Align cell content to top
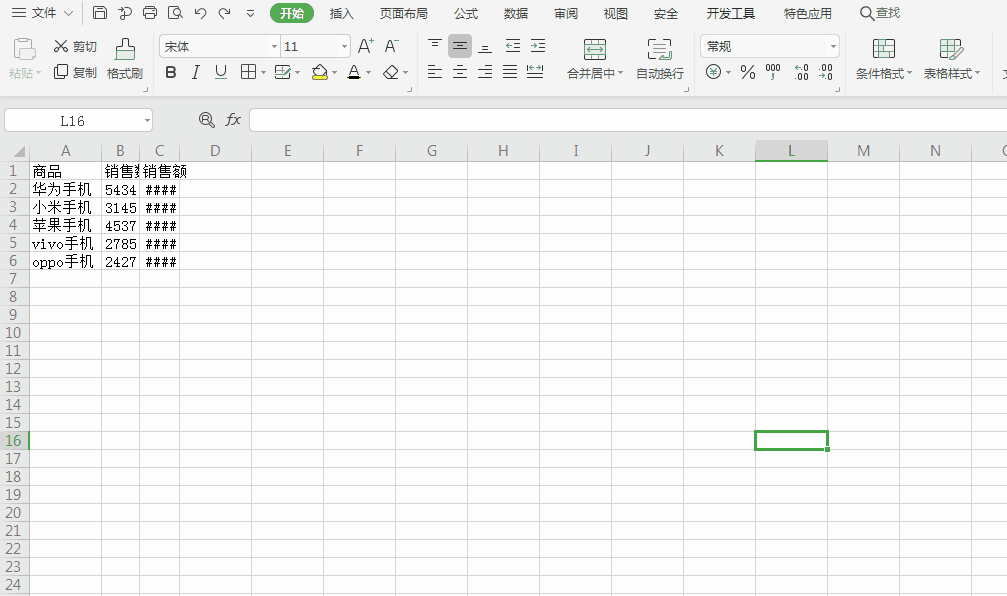This screenshot has width=1007, height=596. point(435,46)
